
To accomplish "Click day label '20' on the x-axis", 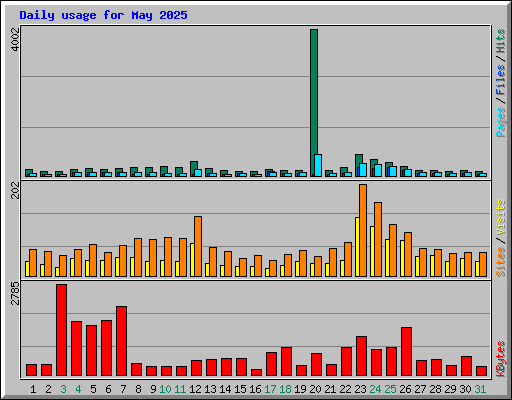I will (315, 389).
